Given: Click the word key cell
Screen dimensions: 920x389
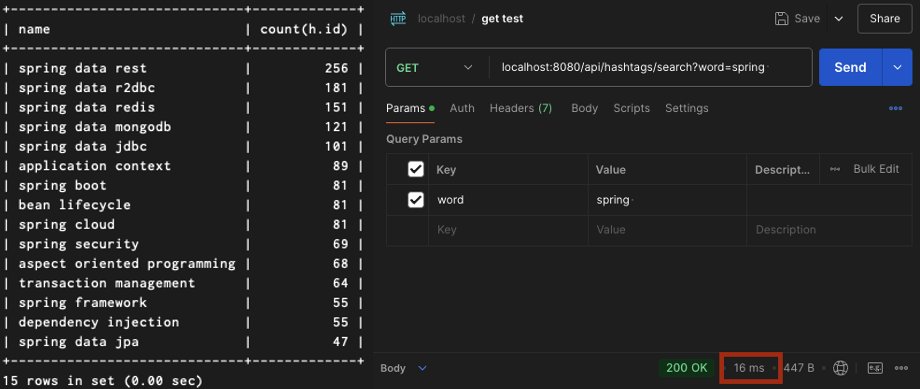Looking at the screenshot, I should pyautogui.click(x=508, y=200).
